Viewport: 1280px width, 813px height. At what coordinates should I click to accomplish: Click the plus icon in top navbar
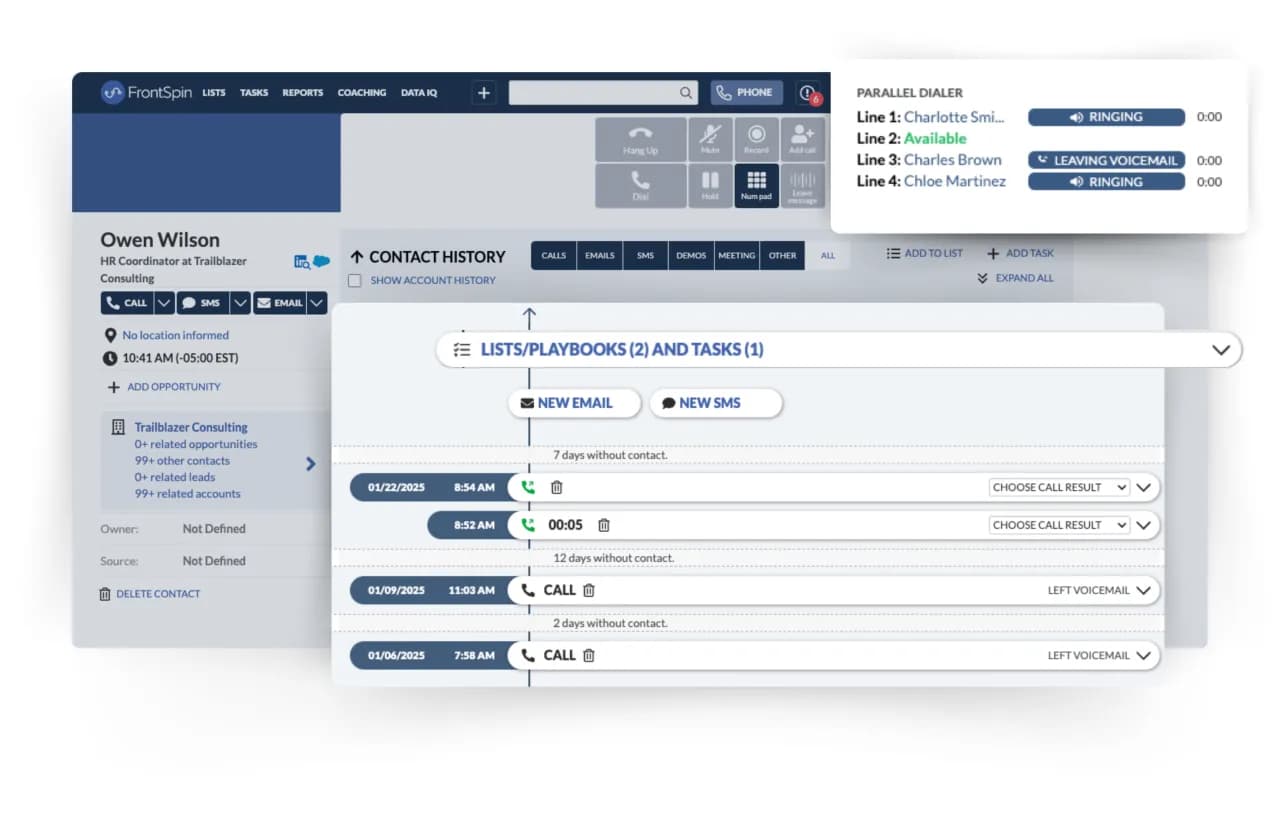click(x=484, y=93)
